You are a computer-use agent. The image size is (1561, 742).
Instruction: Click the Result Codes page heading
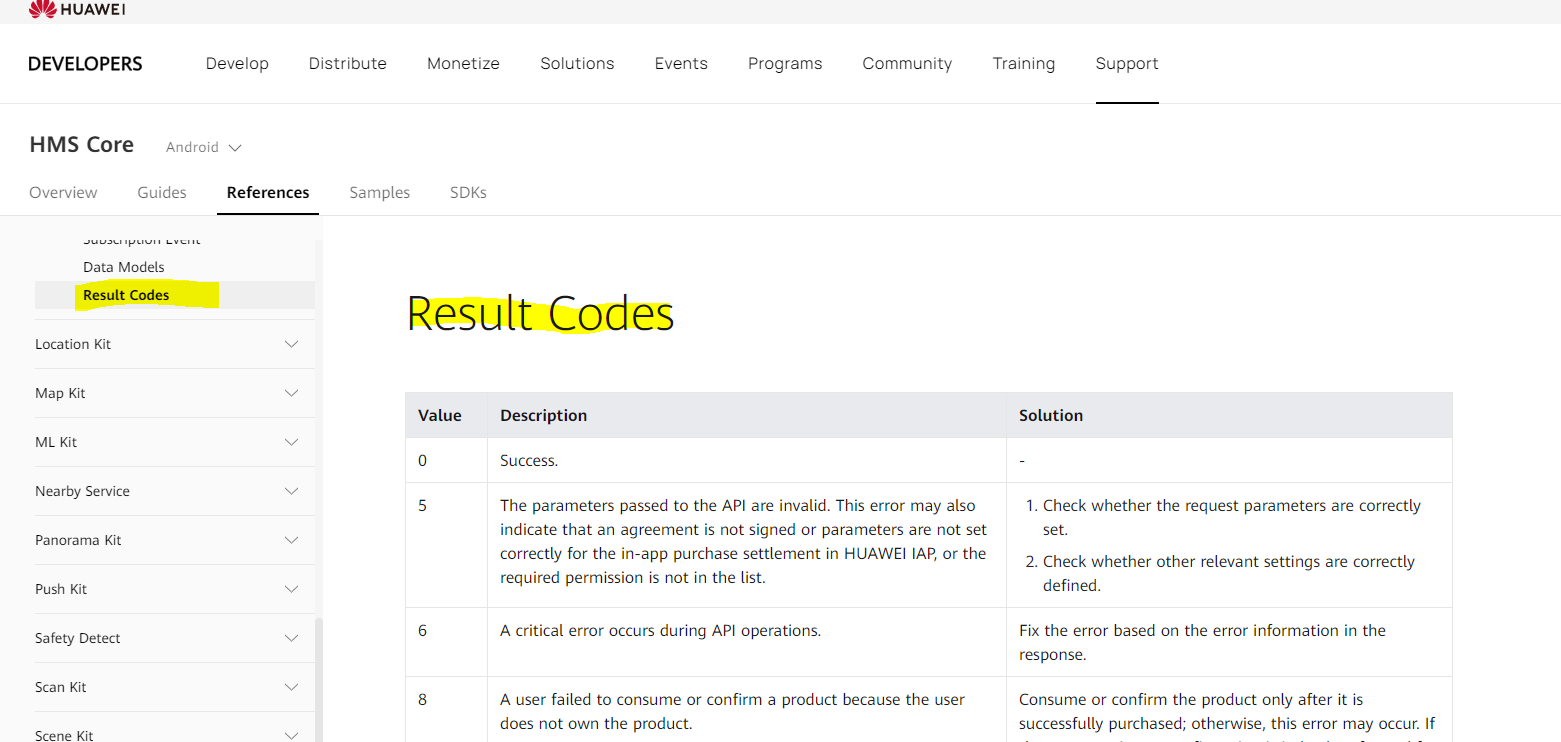point(540,313)
